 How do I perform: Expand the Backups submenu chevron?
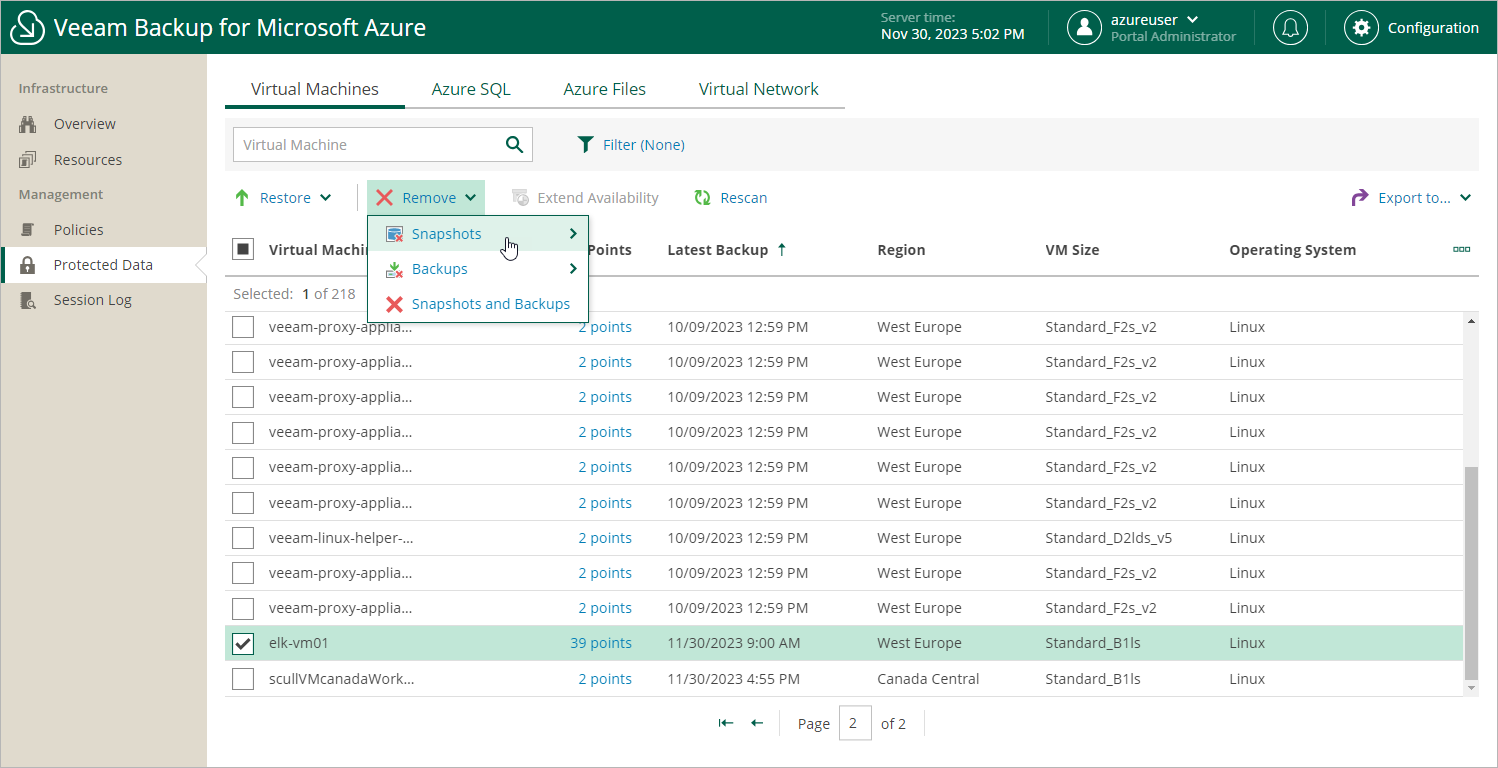click(x=573, y=269)
